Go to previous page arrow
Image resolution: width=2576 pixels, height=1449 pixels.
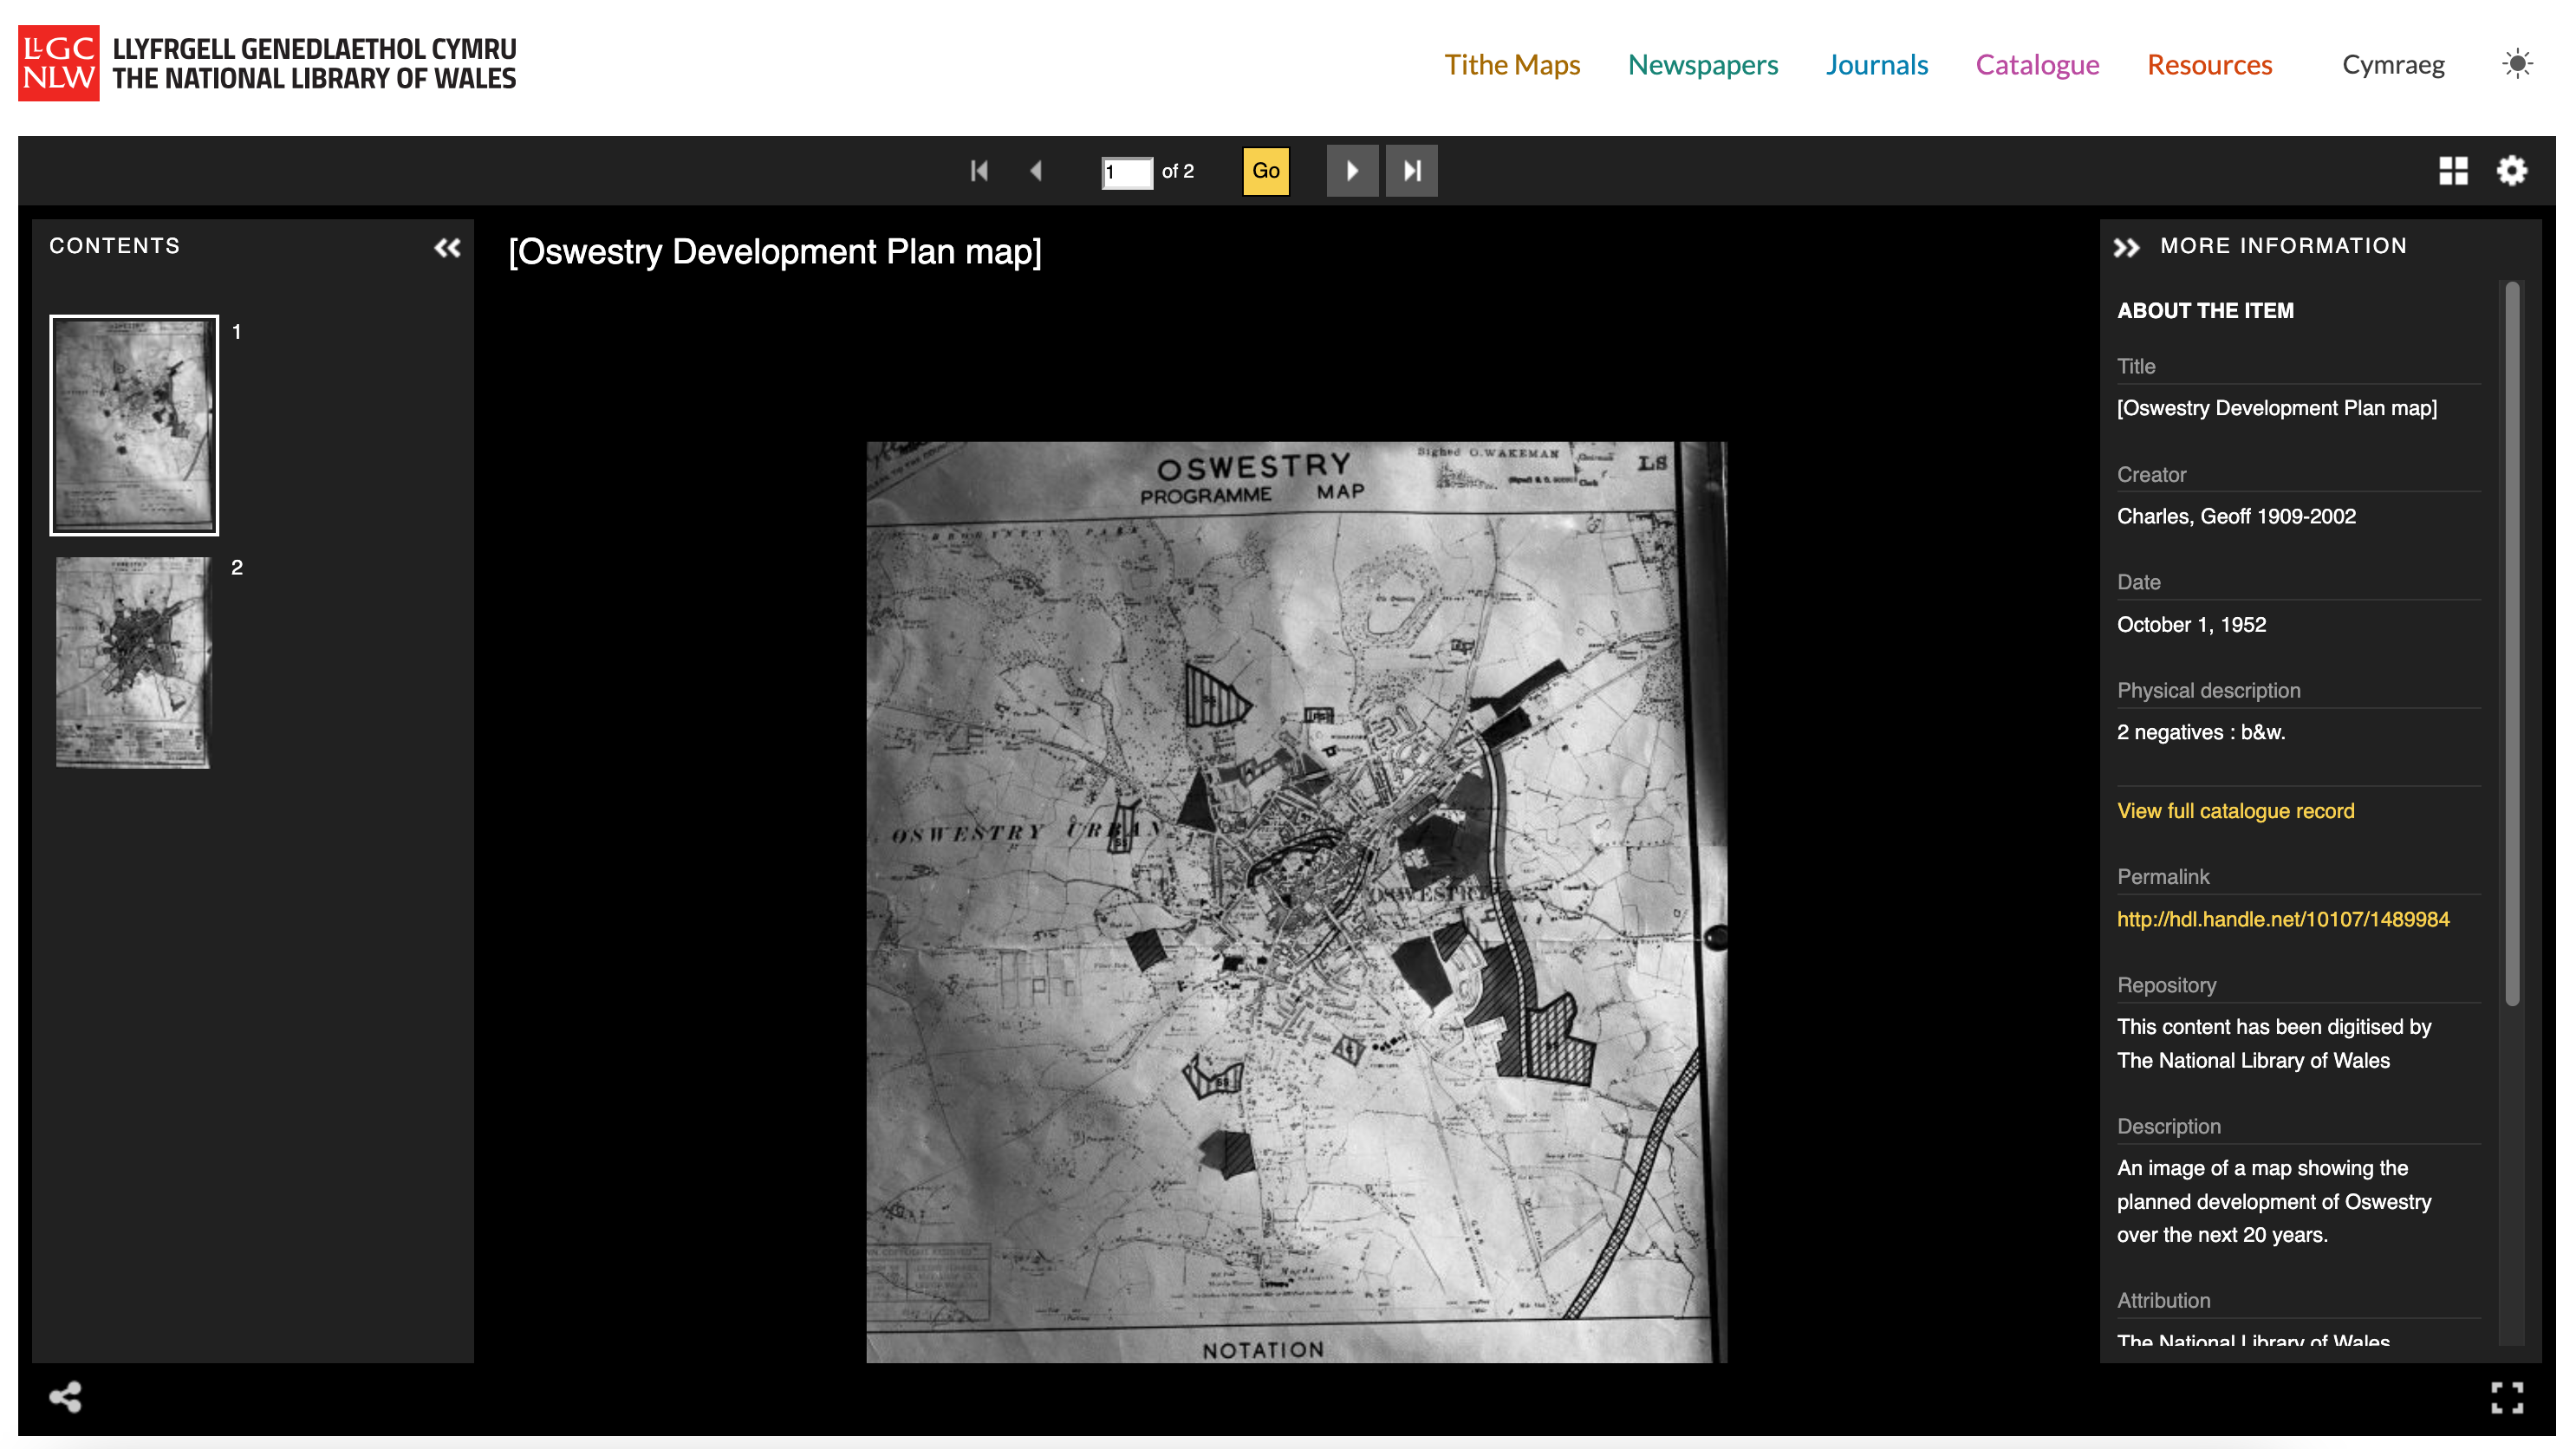1036,171
